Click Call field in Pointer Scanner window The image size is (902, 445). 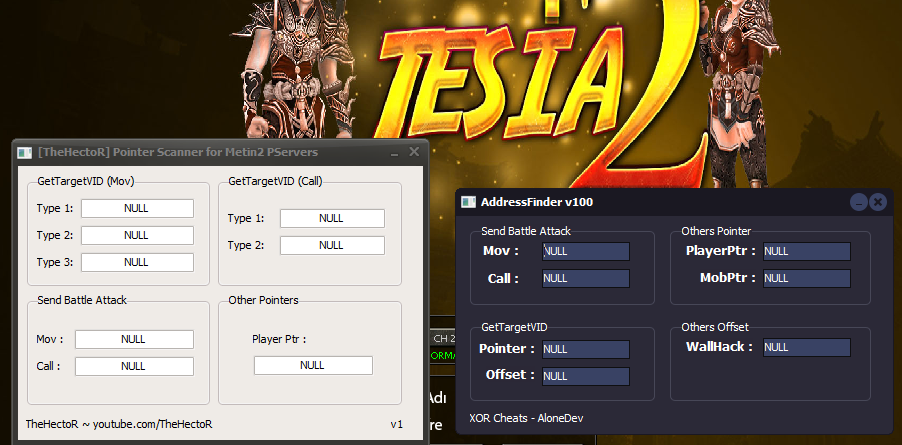[x=134, y=366]
